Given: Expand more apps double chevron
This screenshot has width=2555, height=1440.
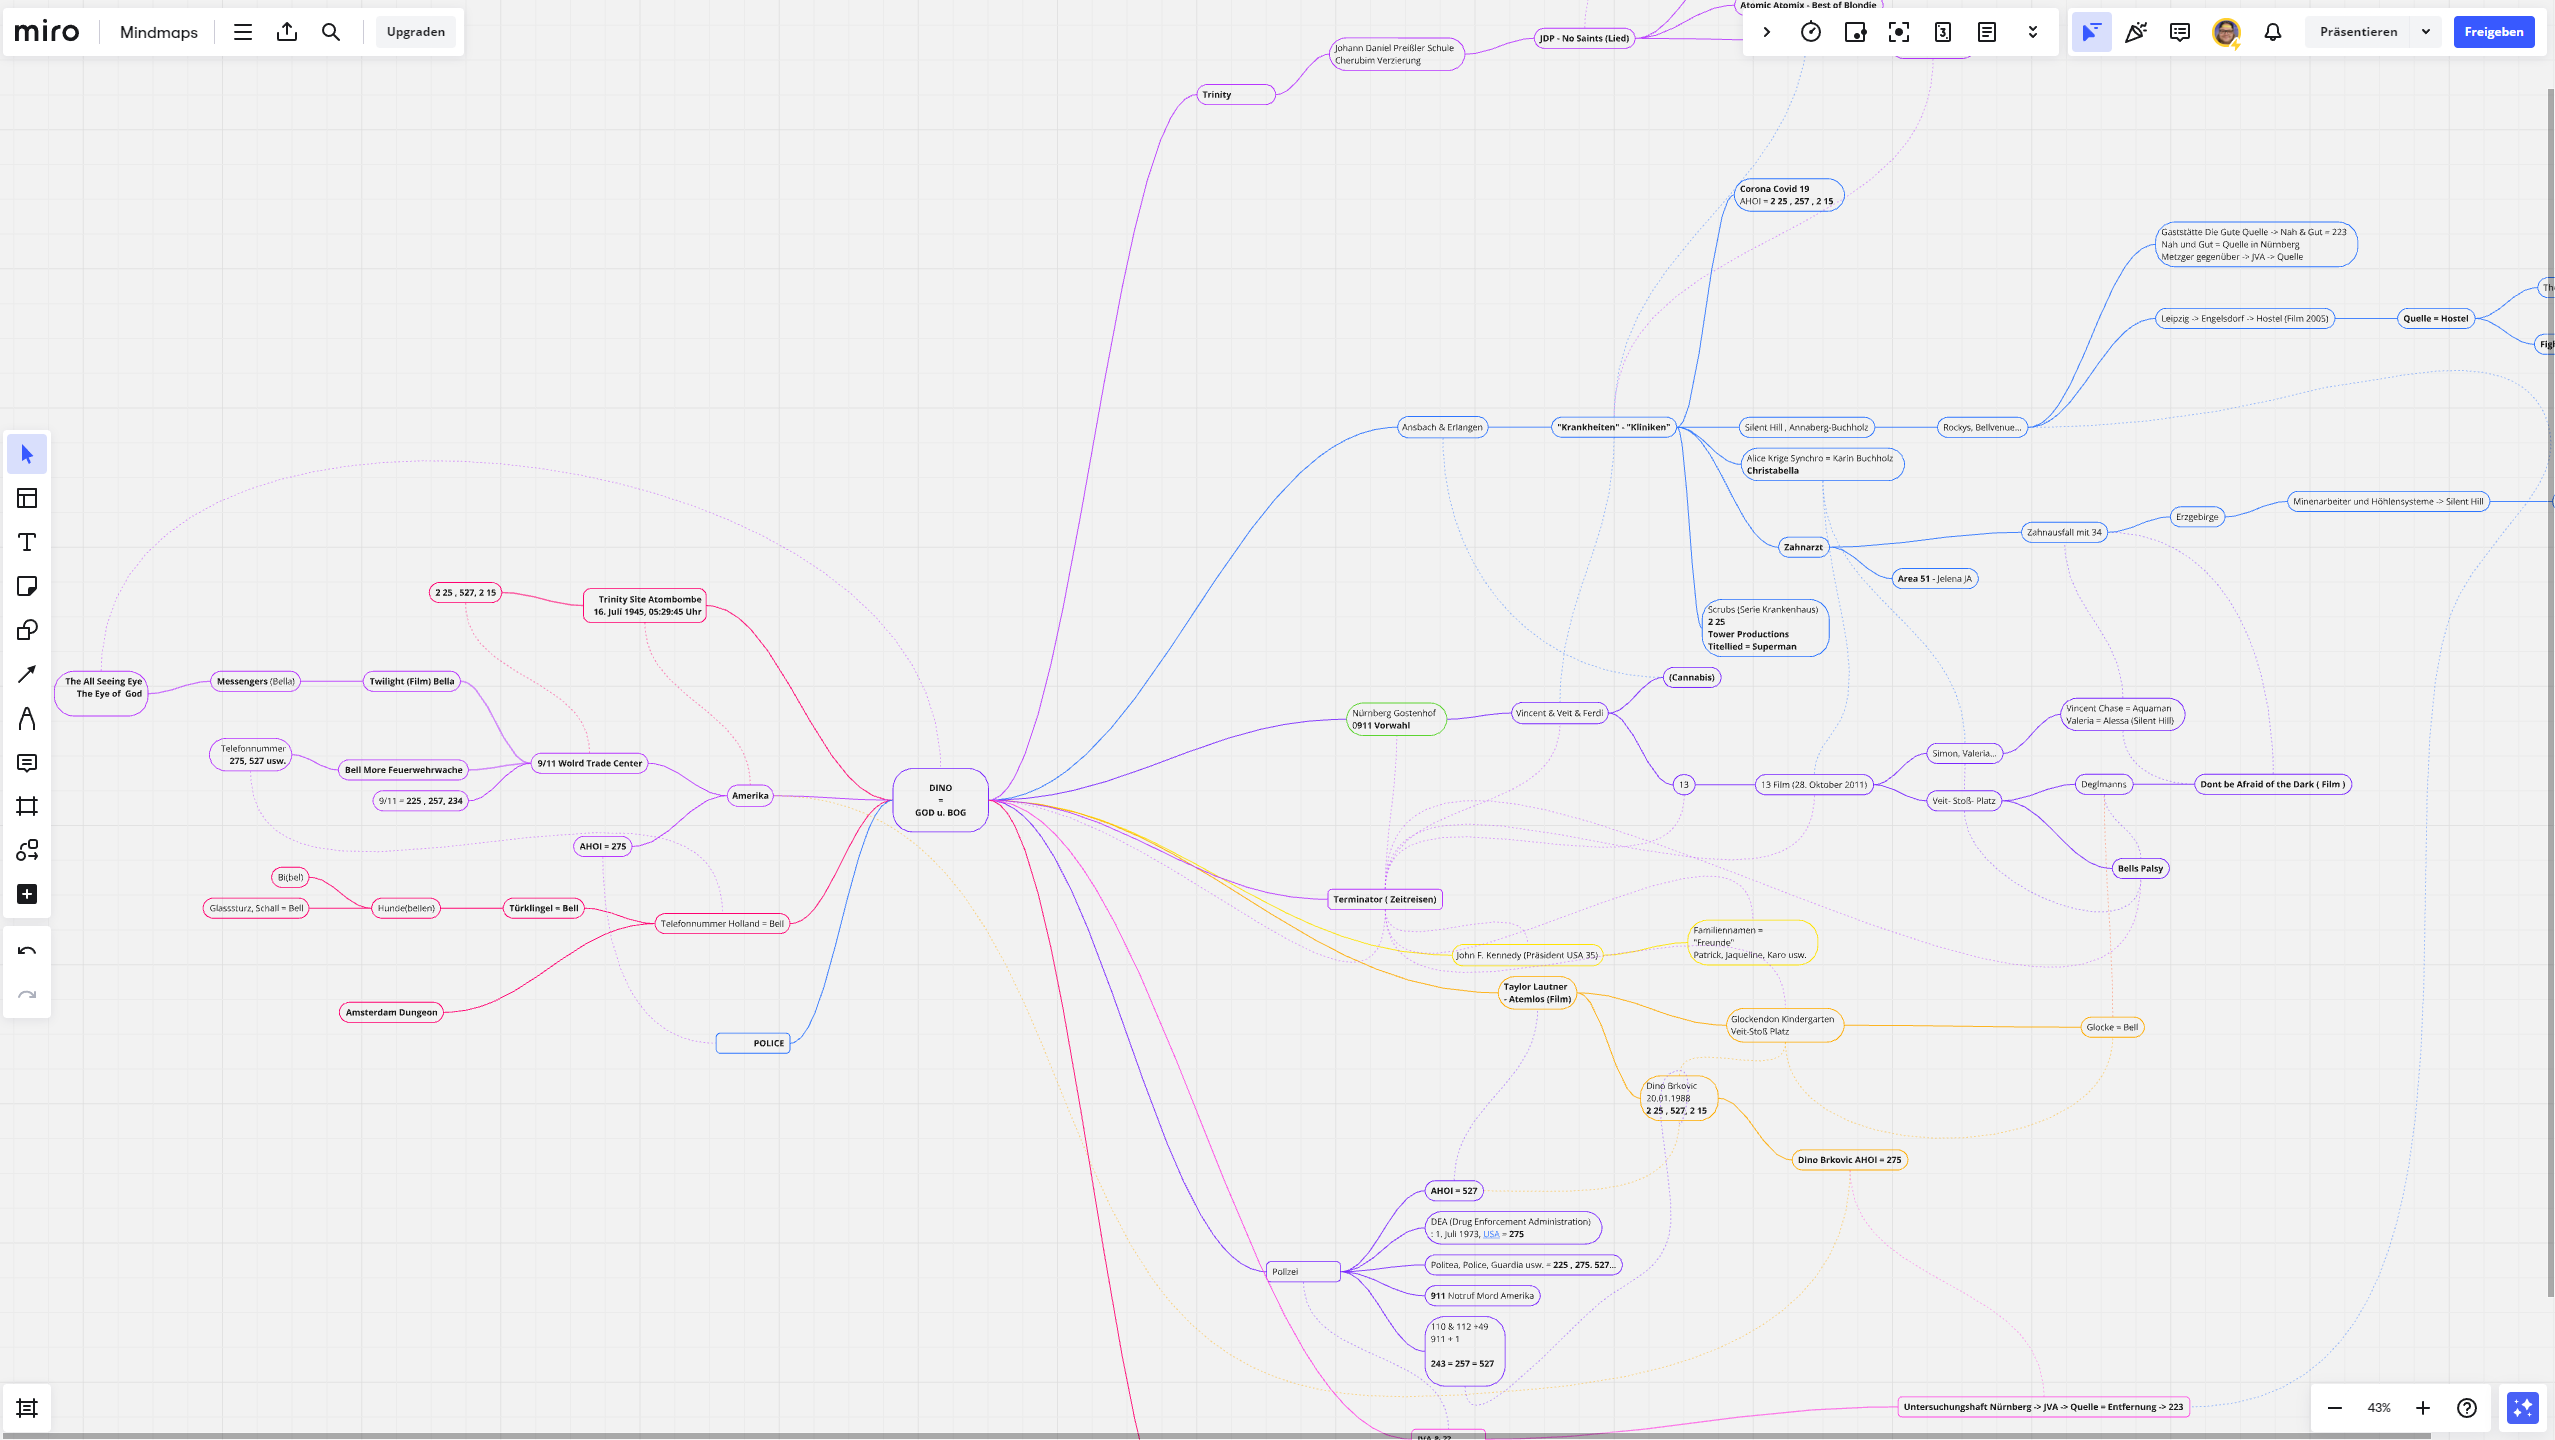Looking at the screenshot, I should (x=2032, y=32).
